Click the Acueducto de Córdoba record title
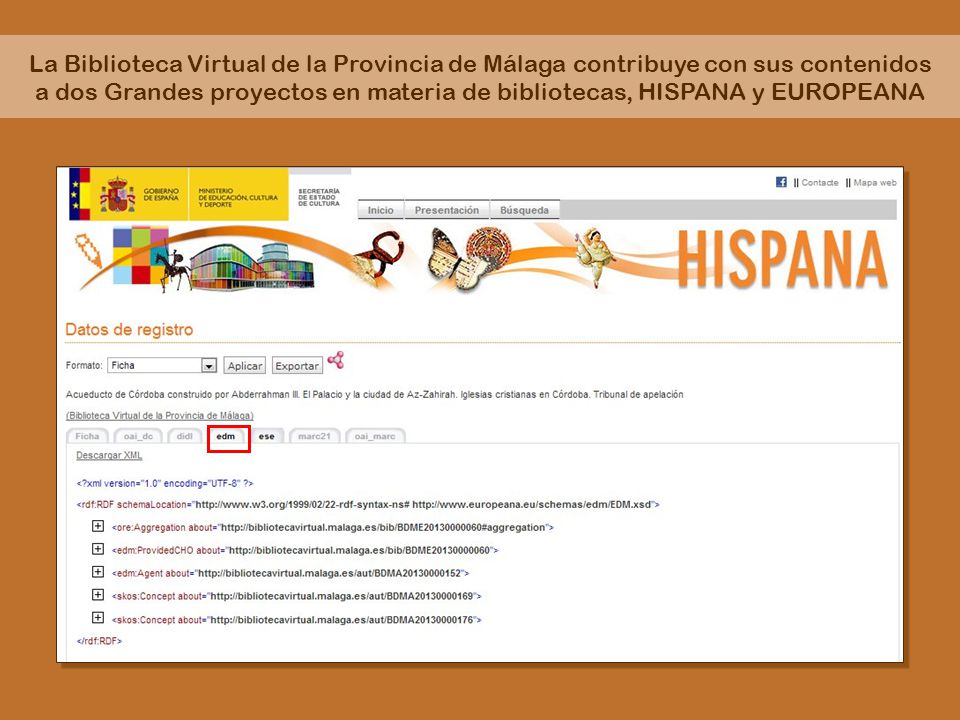The height and width of the screenshot is (720, 960). coord(374,394)
